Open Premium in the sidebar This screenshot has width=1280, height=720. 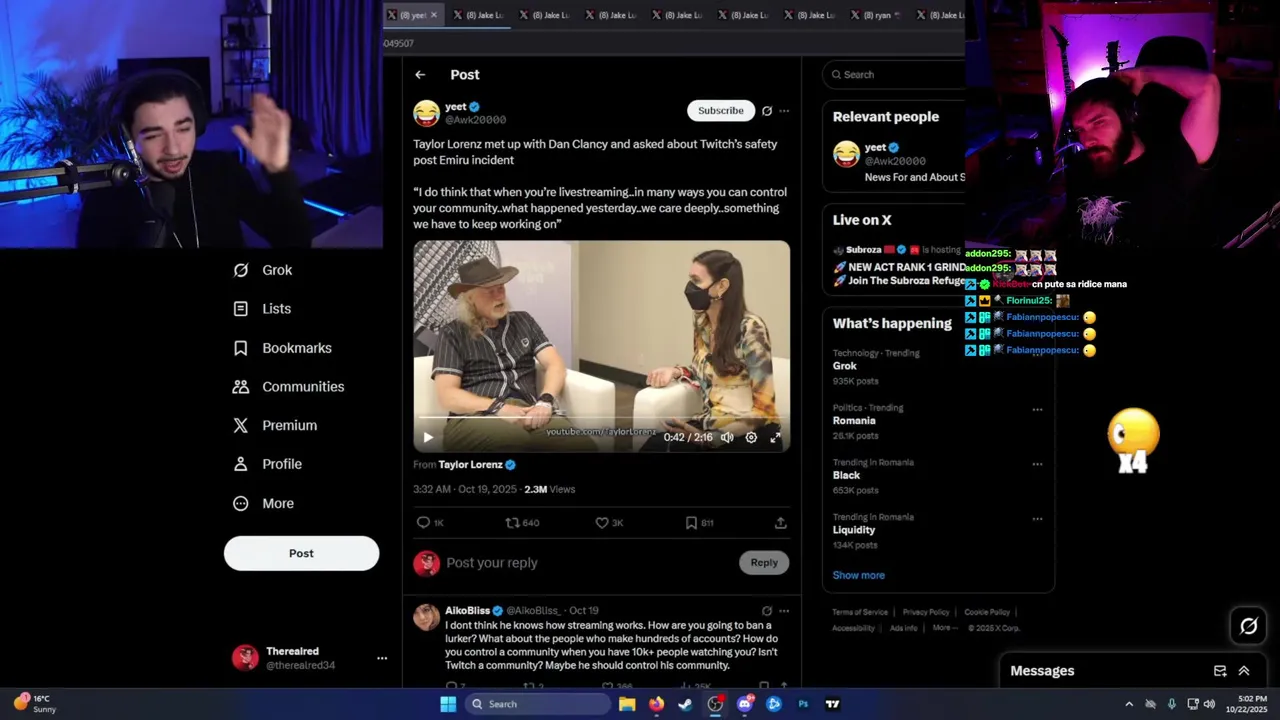point(275,425)
